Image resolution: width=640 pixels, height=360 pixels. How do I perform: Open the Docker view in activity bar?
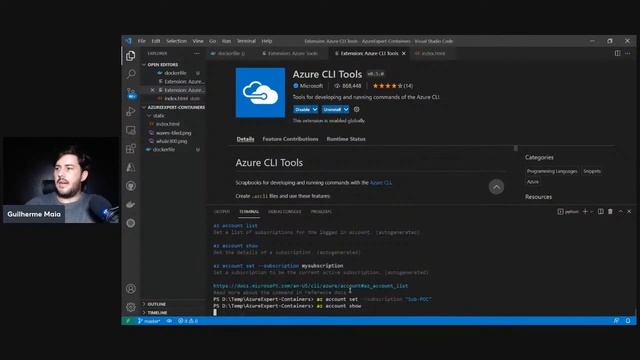131,204
